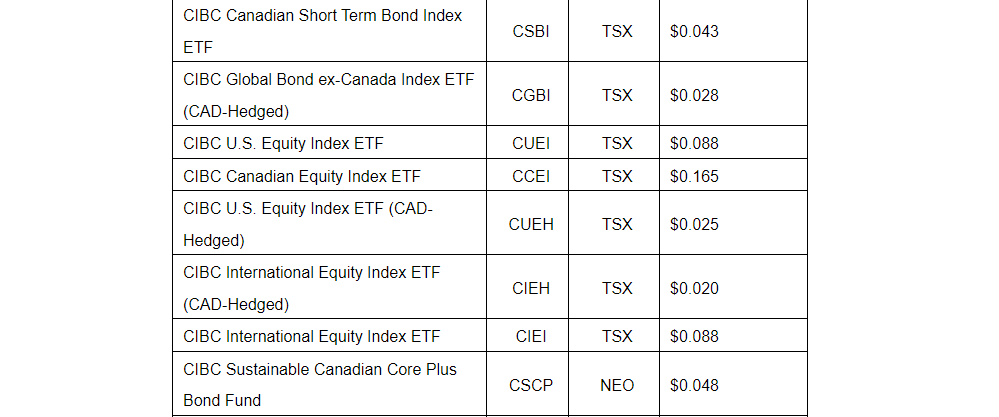Select the CSBI ticker cell

(x=530, y=31)
